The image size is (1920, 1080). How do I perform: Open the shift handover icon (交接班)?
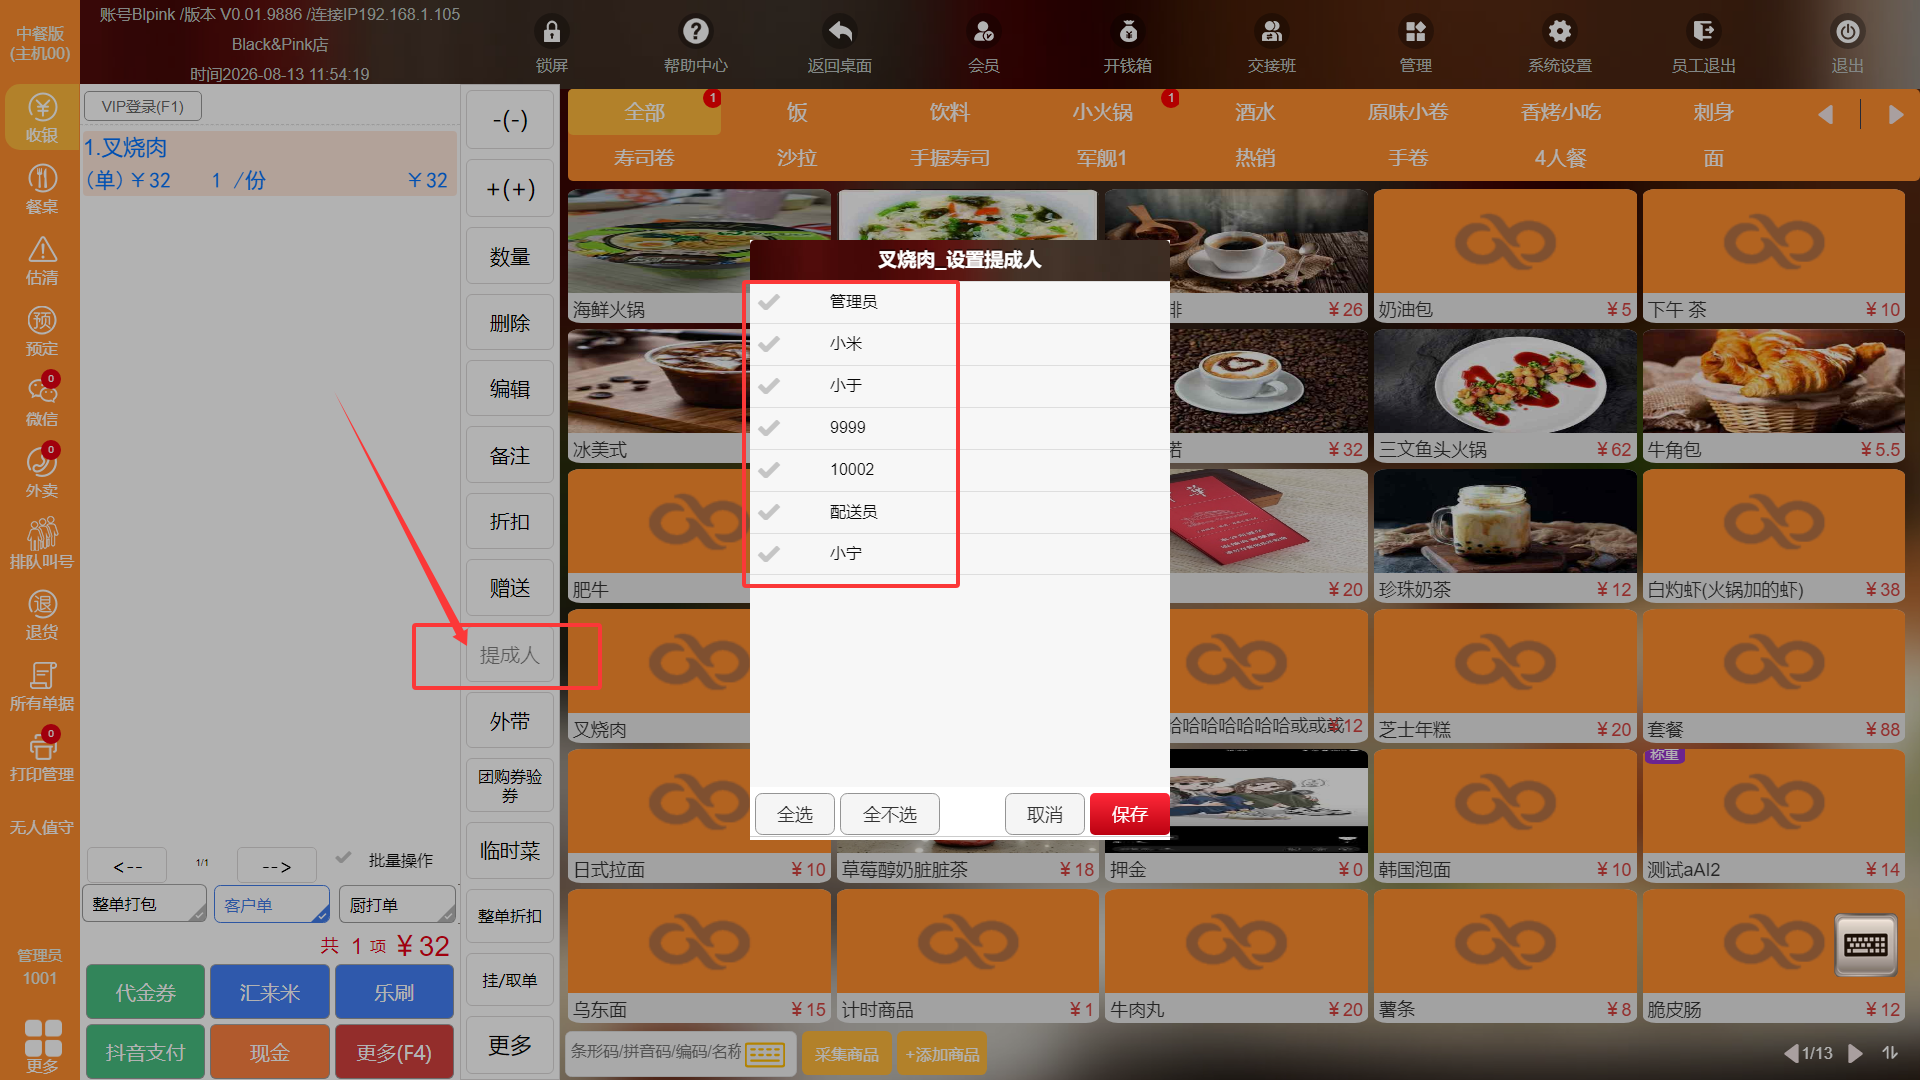pyautogui.click(x=1272, y=32)
